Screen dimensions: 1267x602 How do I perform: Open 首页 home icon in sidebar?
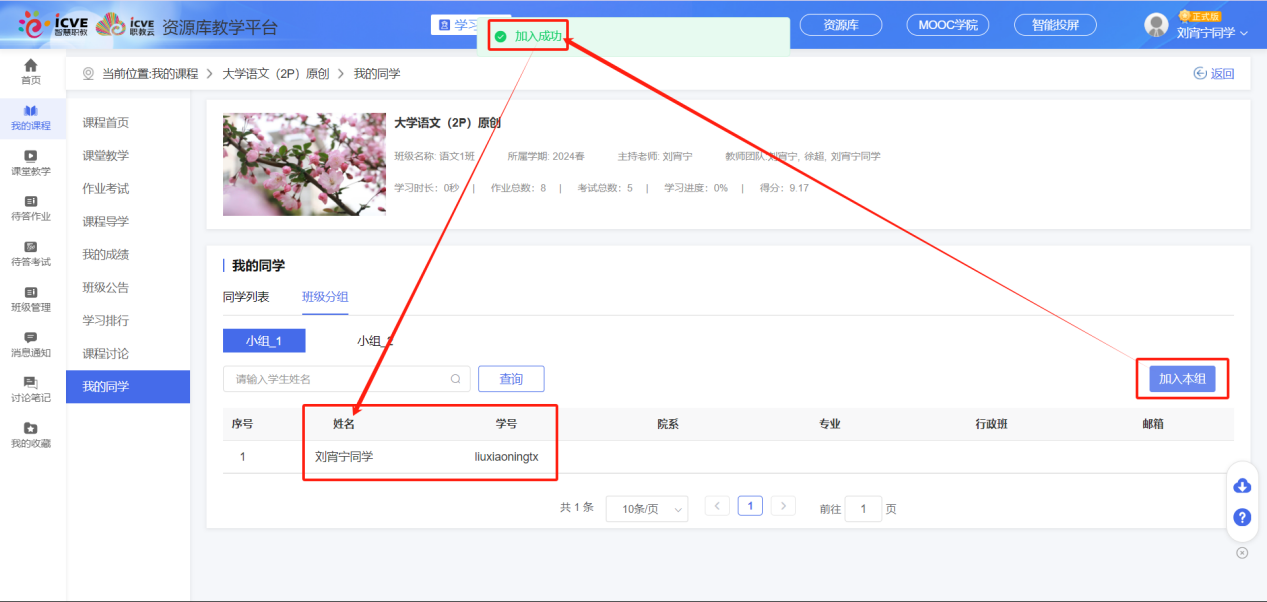pos(31,71)
